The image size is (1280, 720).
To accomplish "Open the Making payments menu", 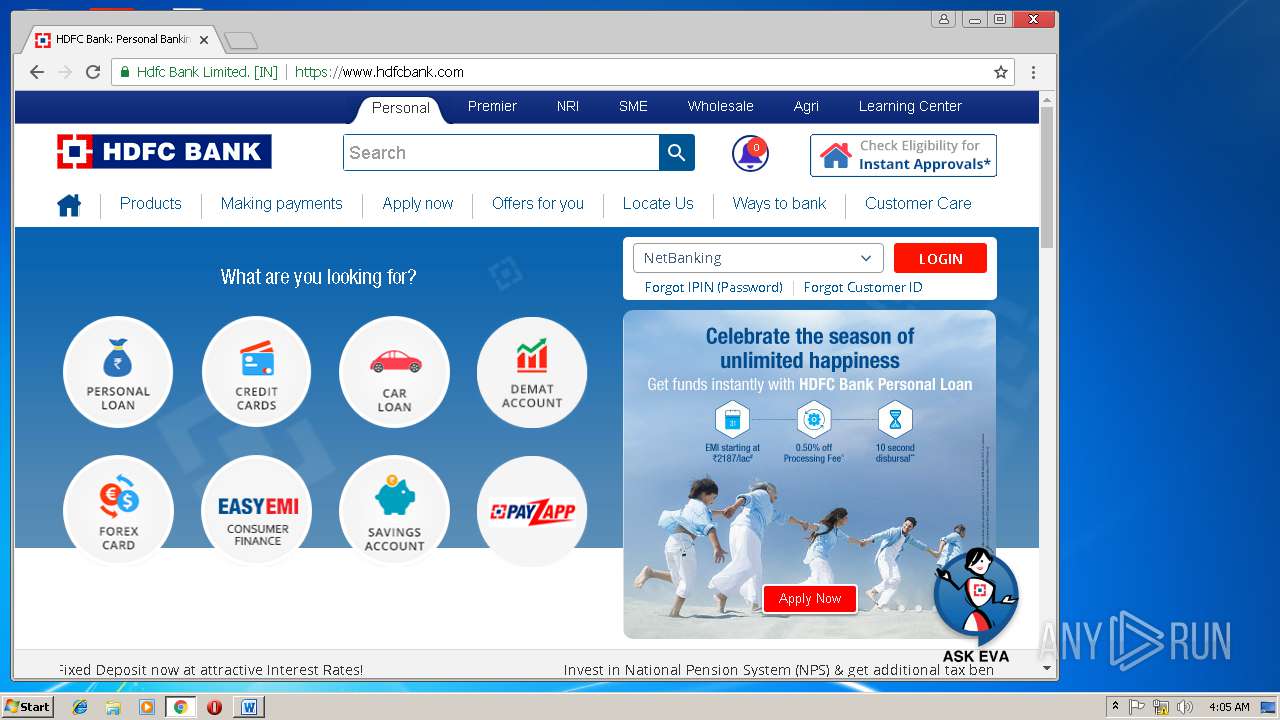I will click(x=281, y=203).
